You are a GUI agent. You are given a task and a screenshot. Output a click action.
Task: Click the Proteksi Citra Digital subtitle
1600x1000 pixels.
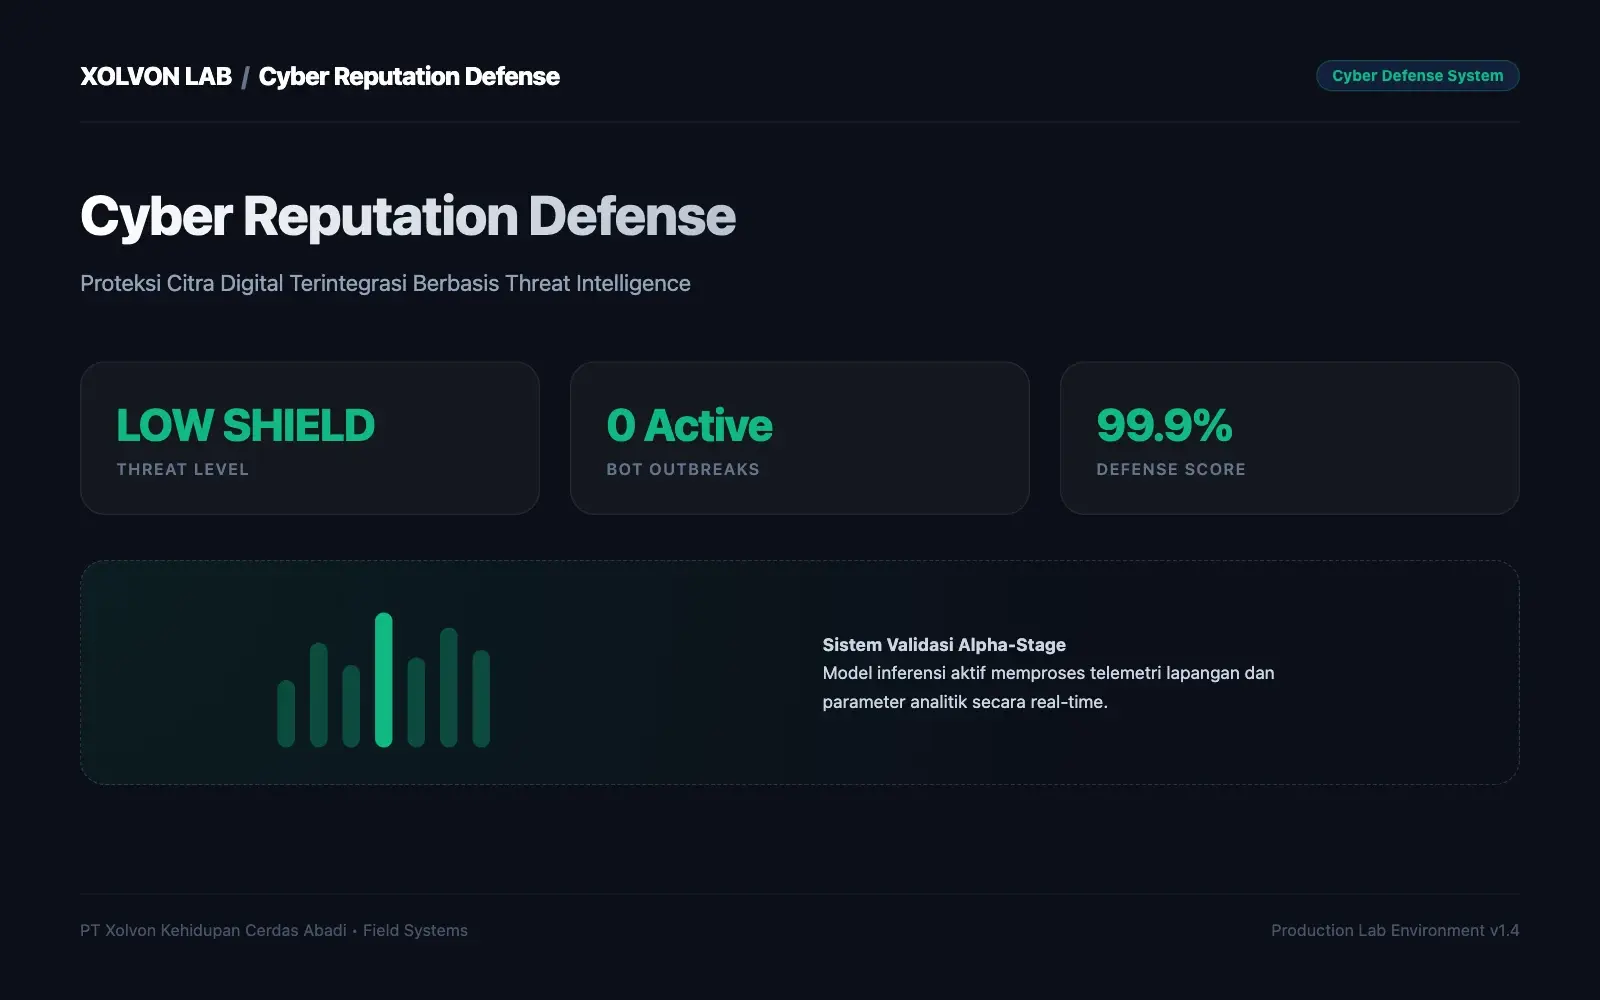pyautogui.click(x=385, y=284)
